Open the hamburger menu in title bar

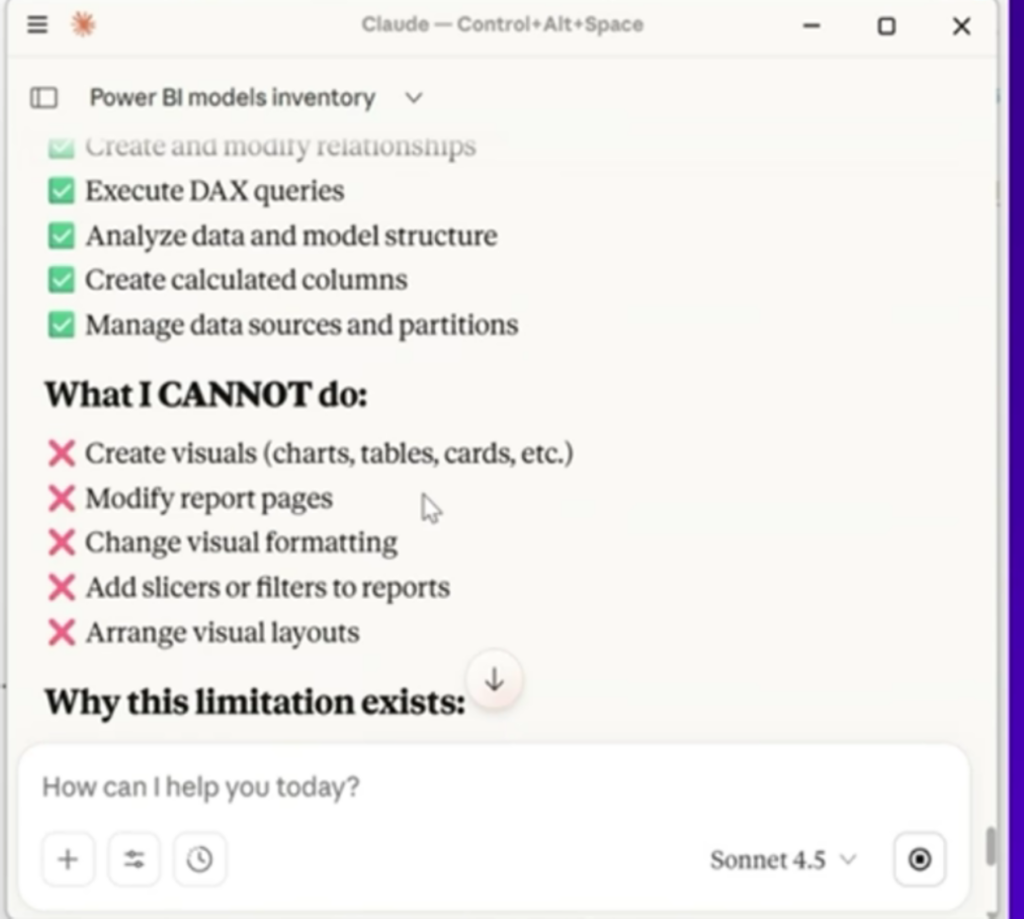tap(37, 25)
